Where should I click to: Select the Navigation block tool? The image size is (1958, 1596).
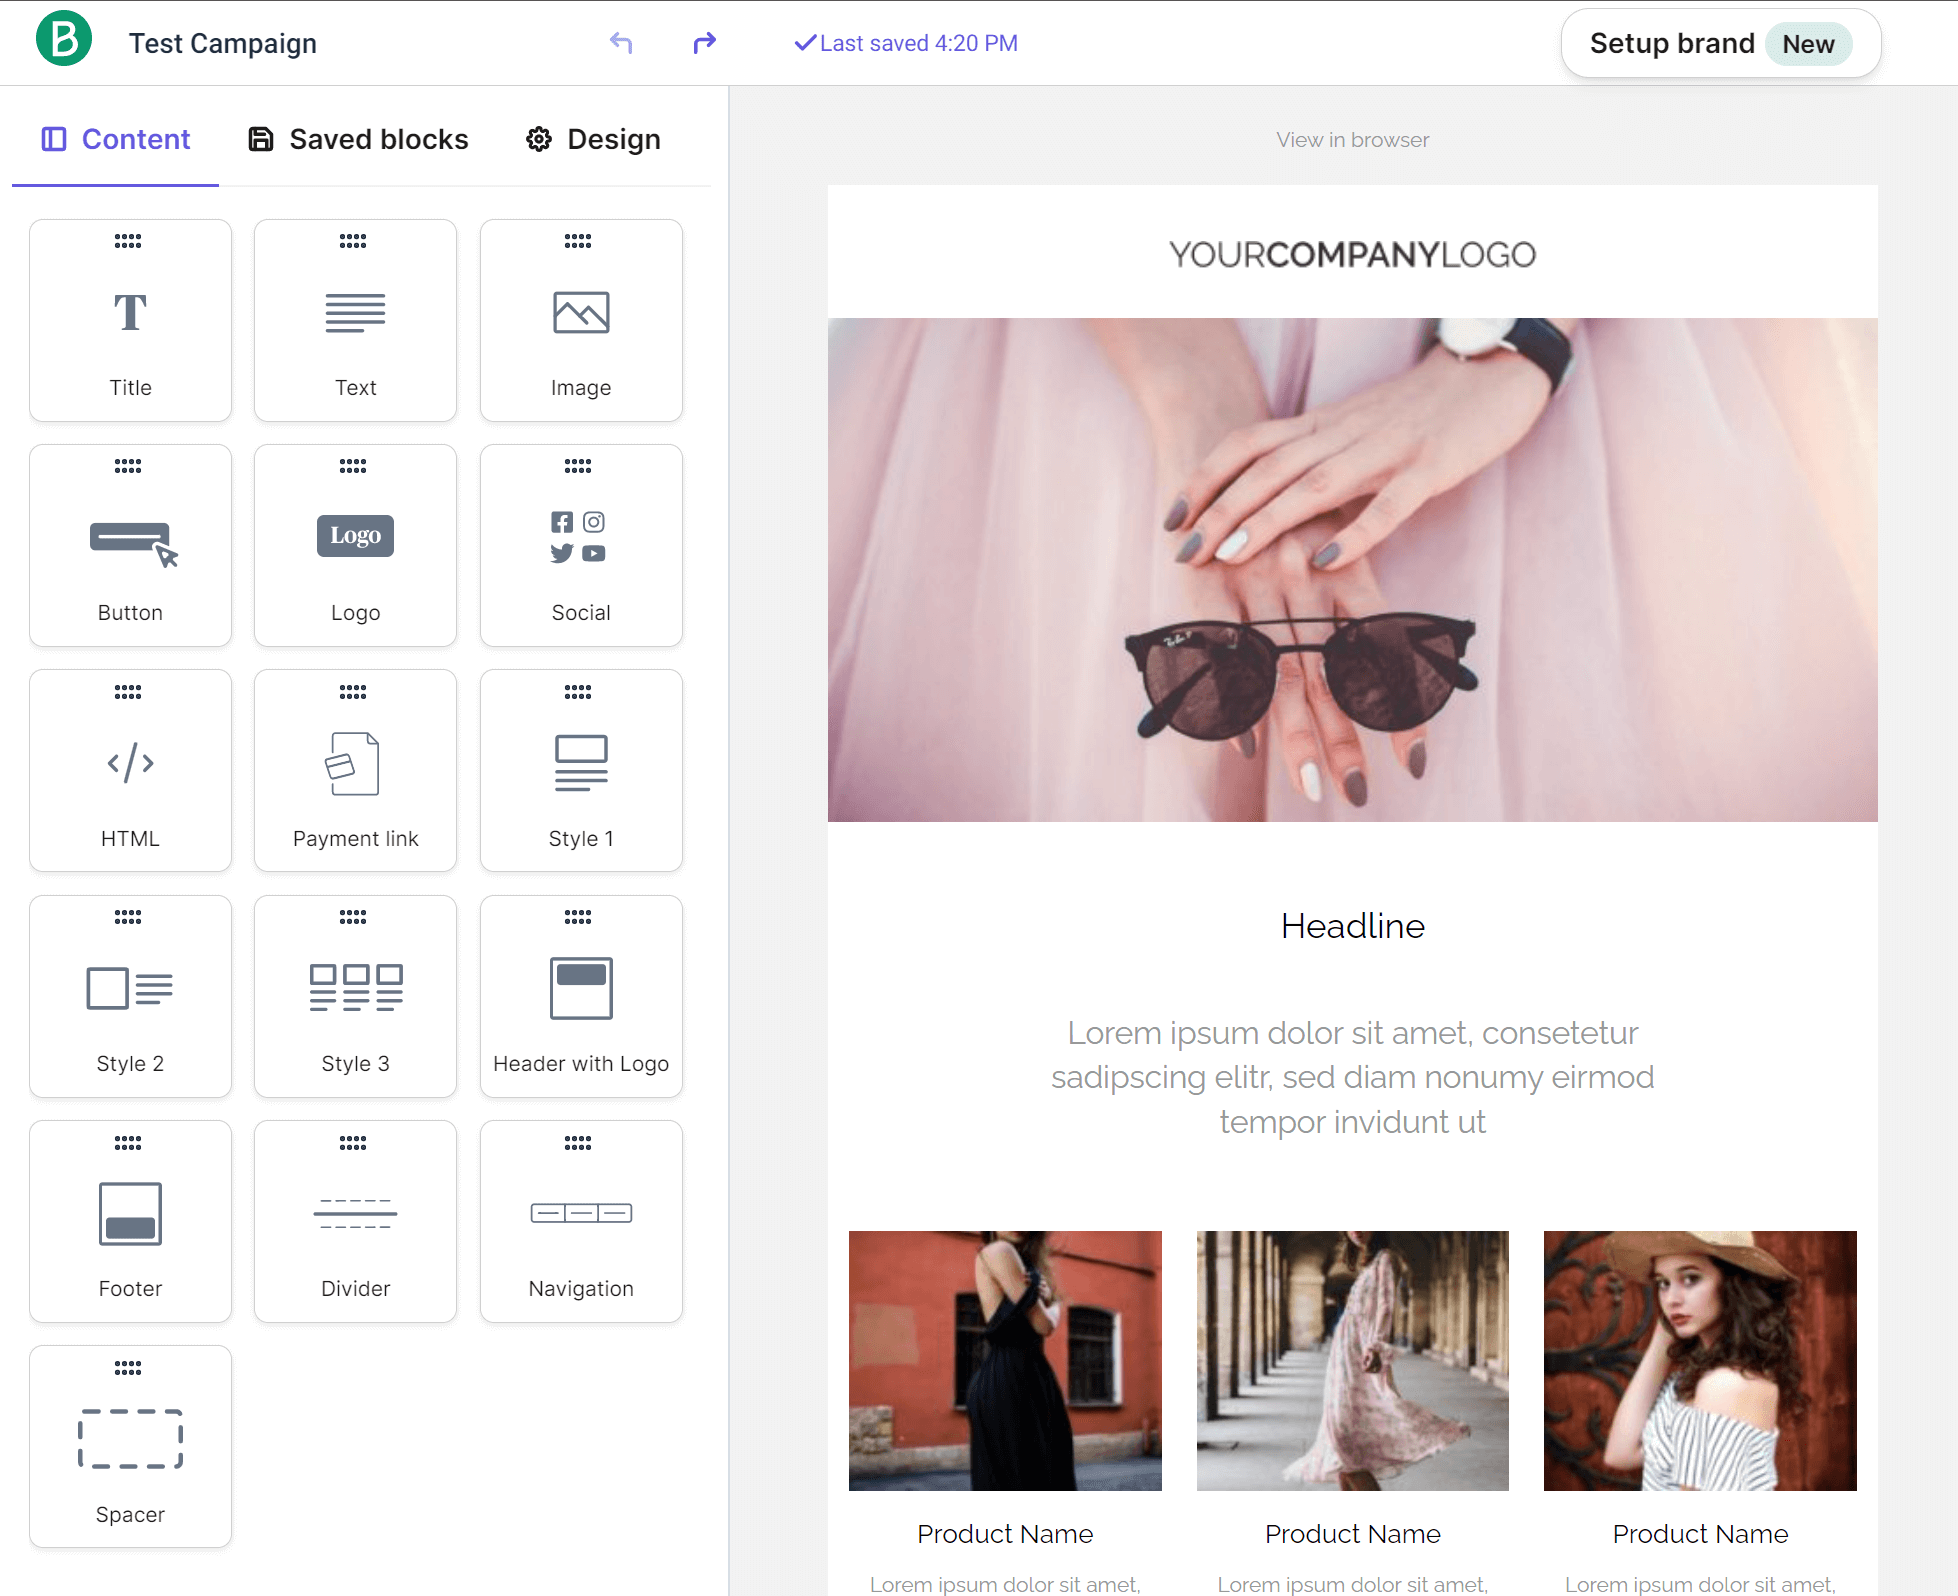coord(581,1222)
